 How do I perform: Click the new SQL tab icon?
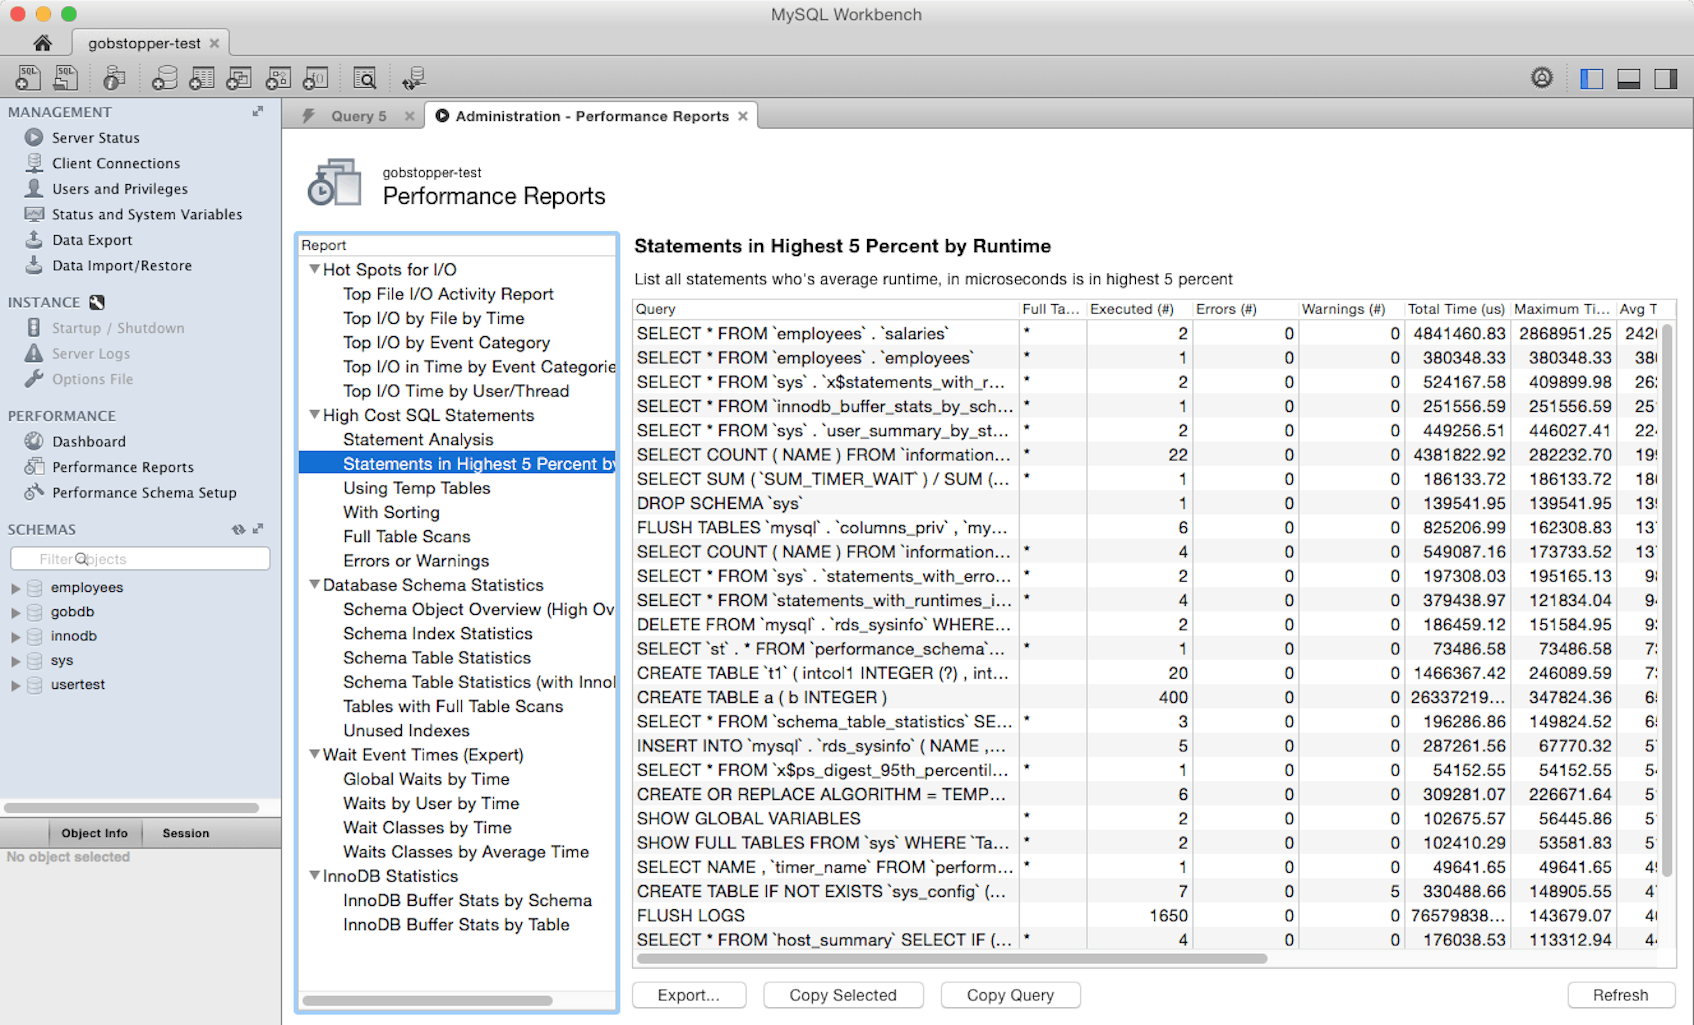(x=28, y=78)
